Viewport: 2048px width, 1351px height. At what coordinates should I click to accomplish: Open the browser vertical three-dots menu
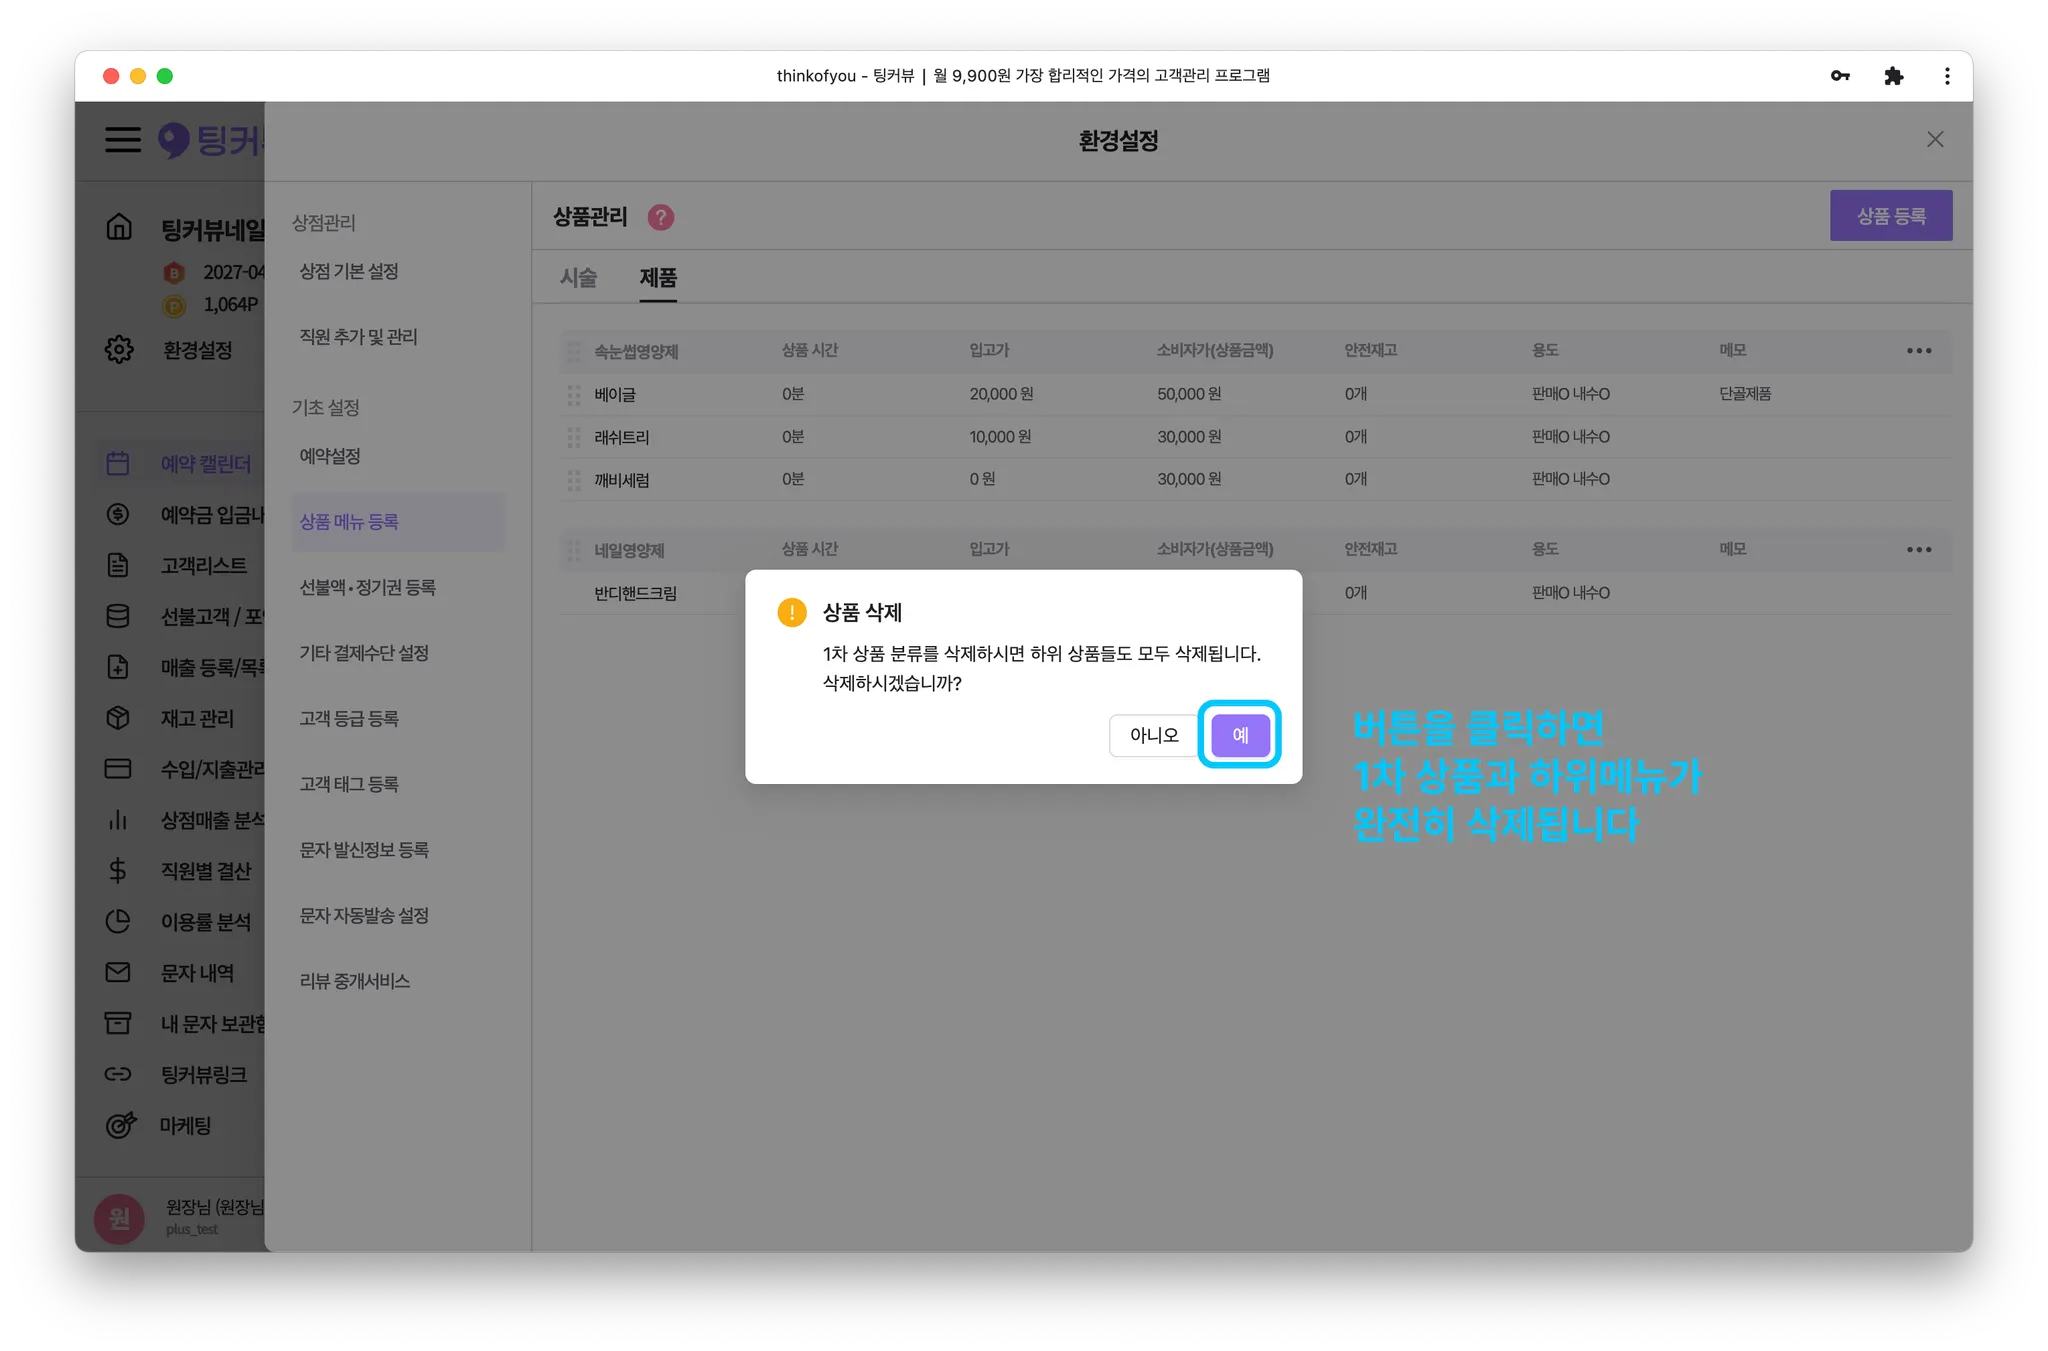(1946, 76)
